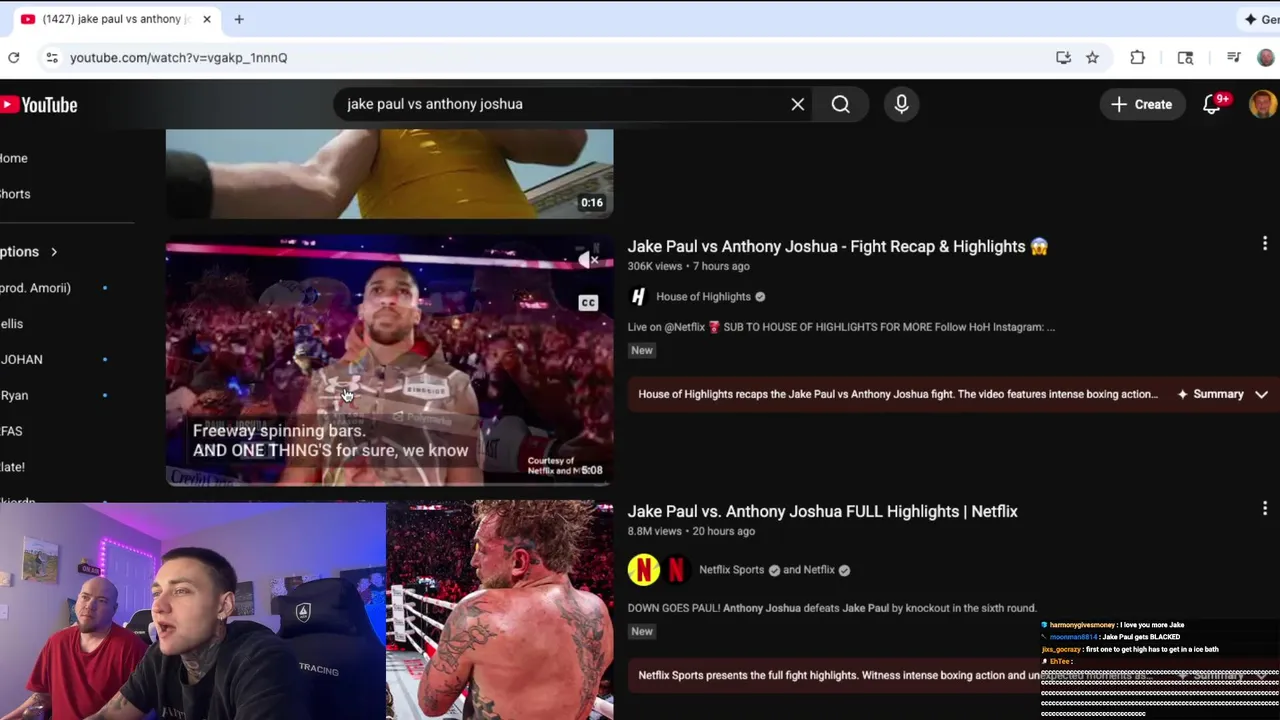The width and height of the screenshot is (1280, 720).
Task: Reload the page in browser
Action: (14, 58)
